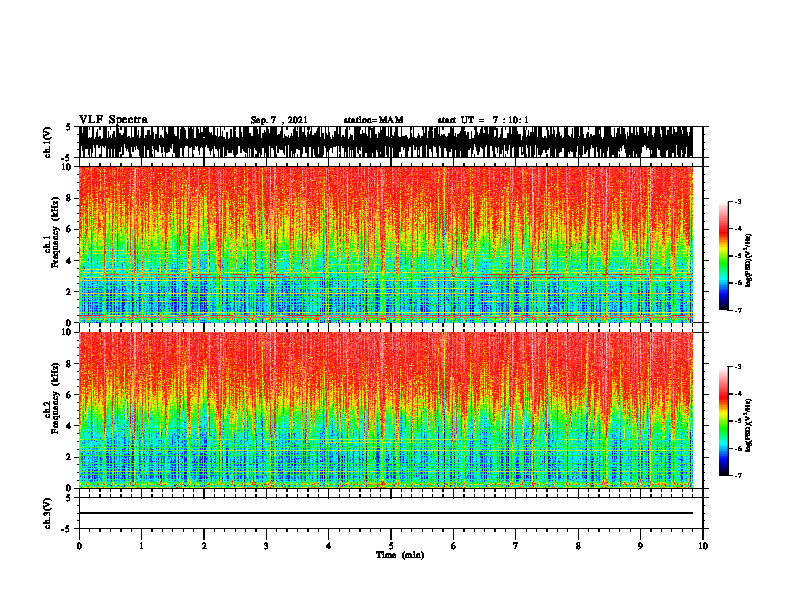Click the ch.1 frequency axis "6" tick label
The height and width of the screenshot is (612, 792).
click(x=70, y=229)
